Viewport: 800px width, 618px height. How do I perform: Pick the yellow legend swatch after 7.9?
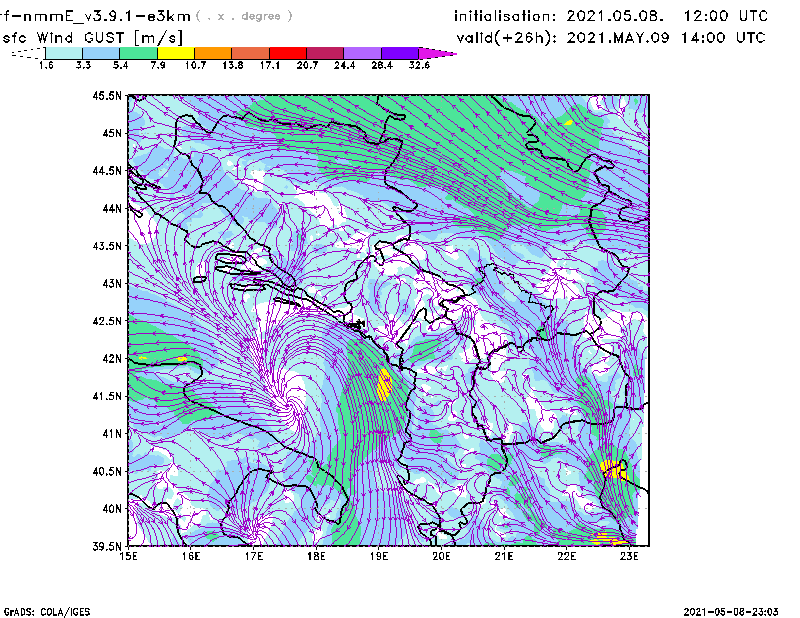coord(176,53)
